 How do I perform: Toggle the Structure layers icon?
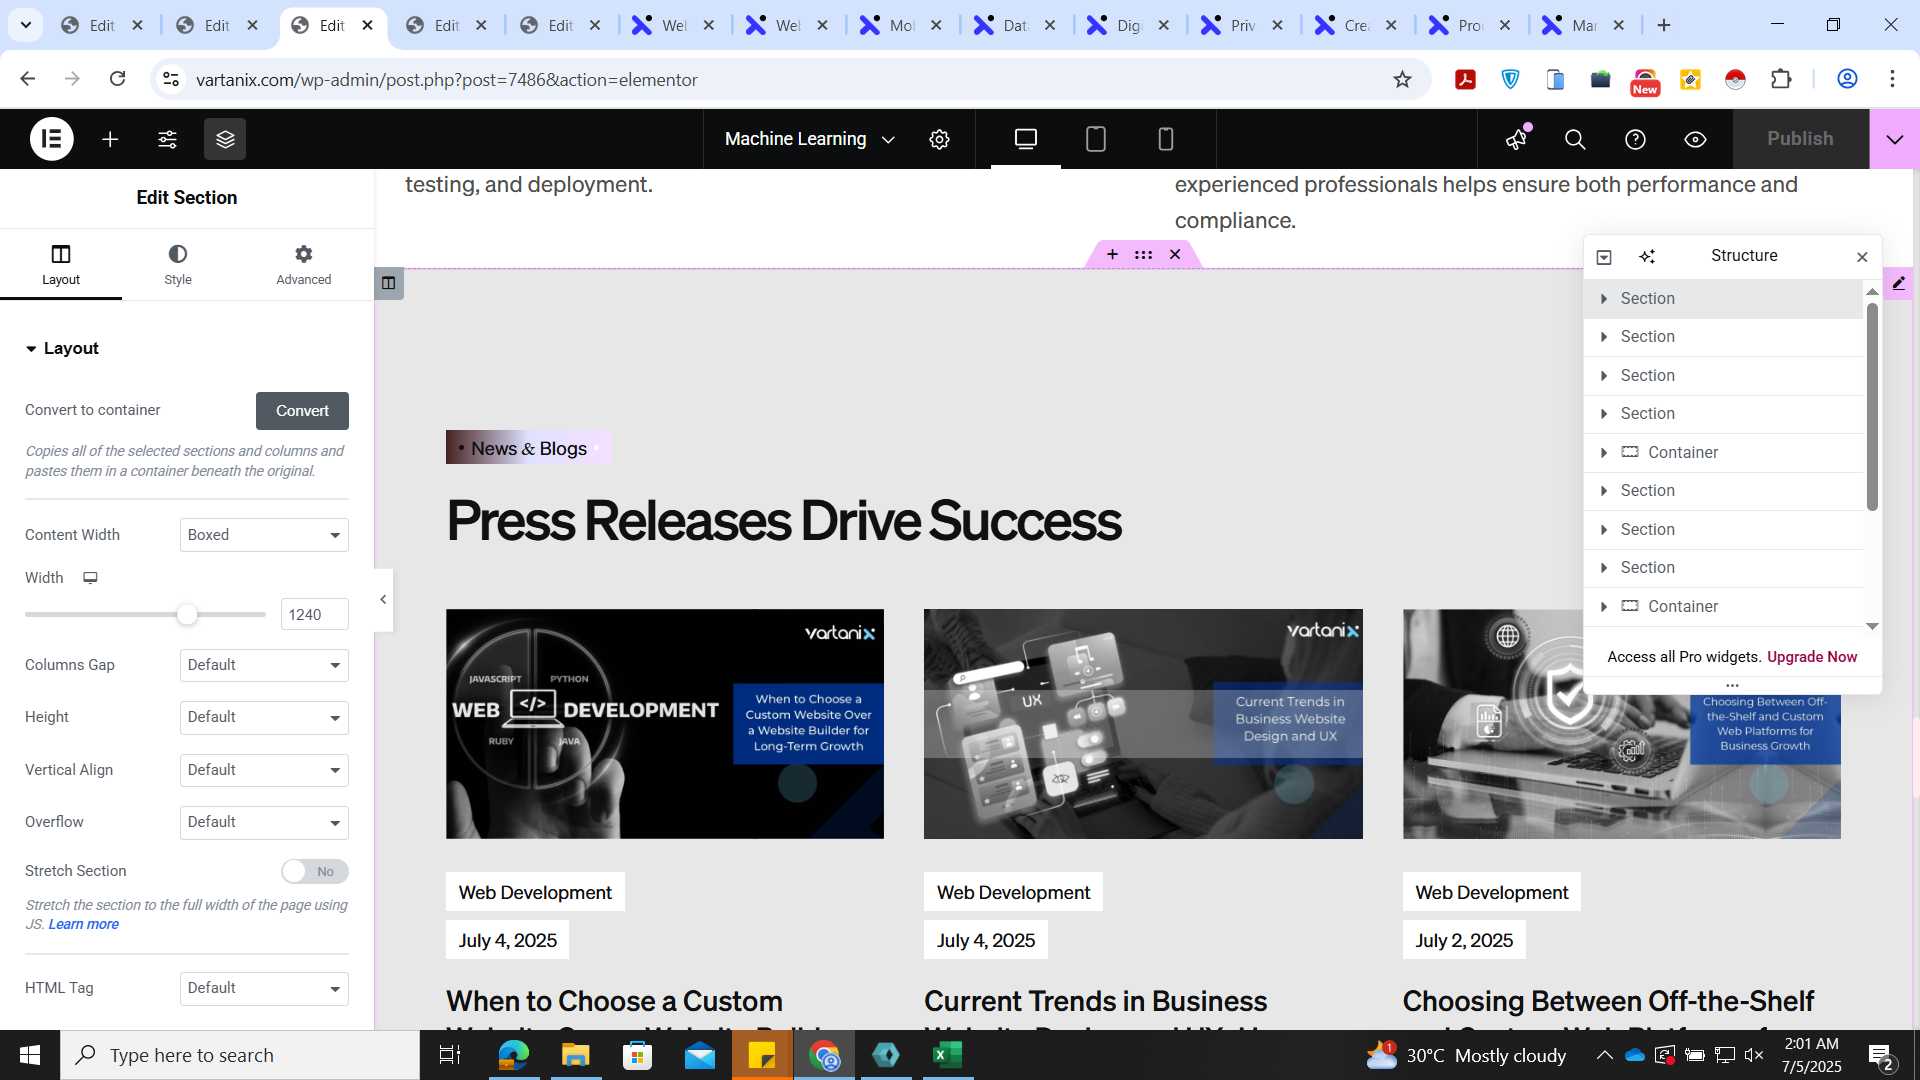(x=225, y=139)
